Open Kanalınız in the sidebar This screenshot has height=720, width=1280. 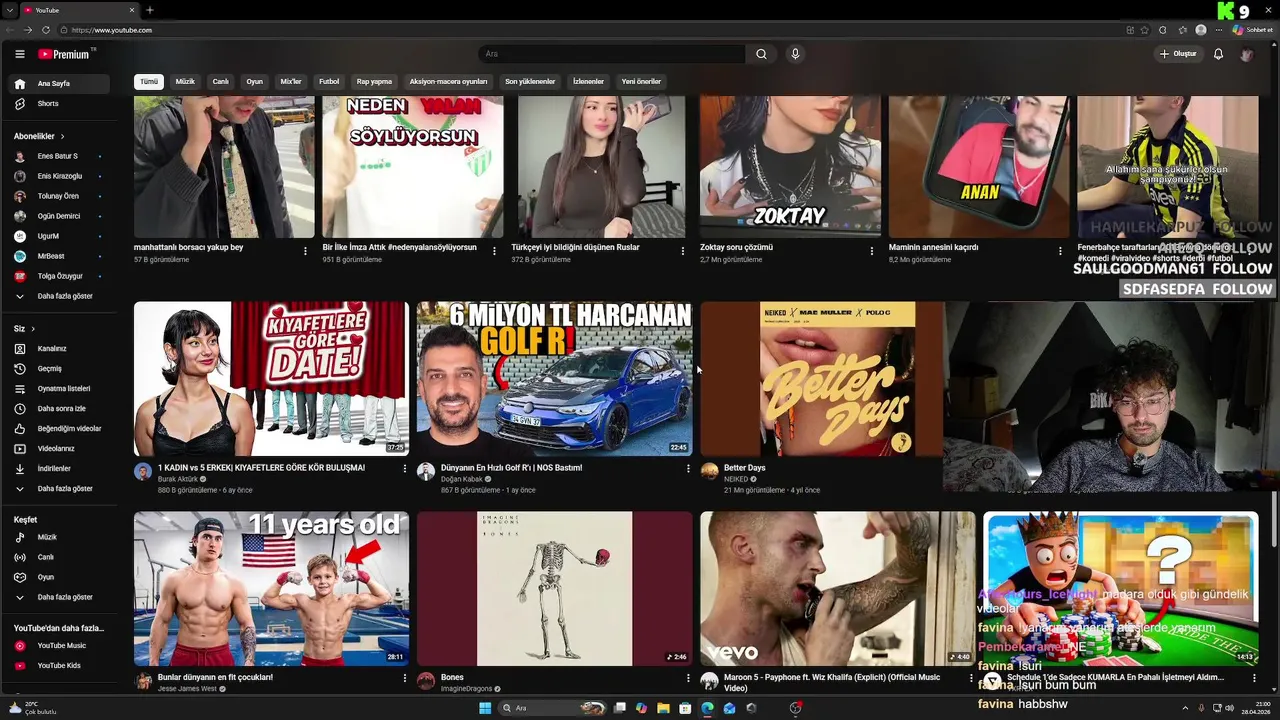60,349
